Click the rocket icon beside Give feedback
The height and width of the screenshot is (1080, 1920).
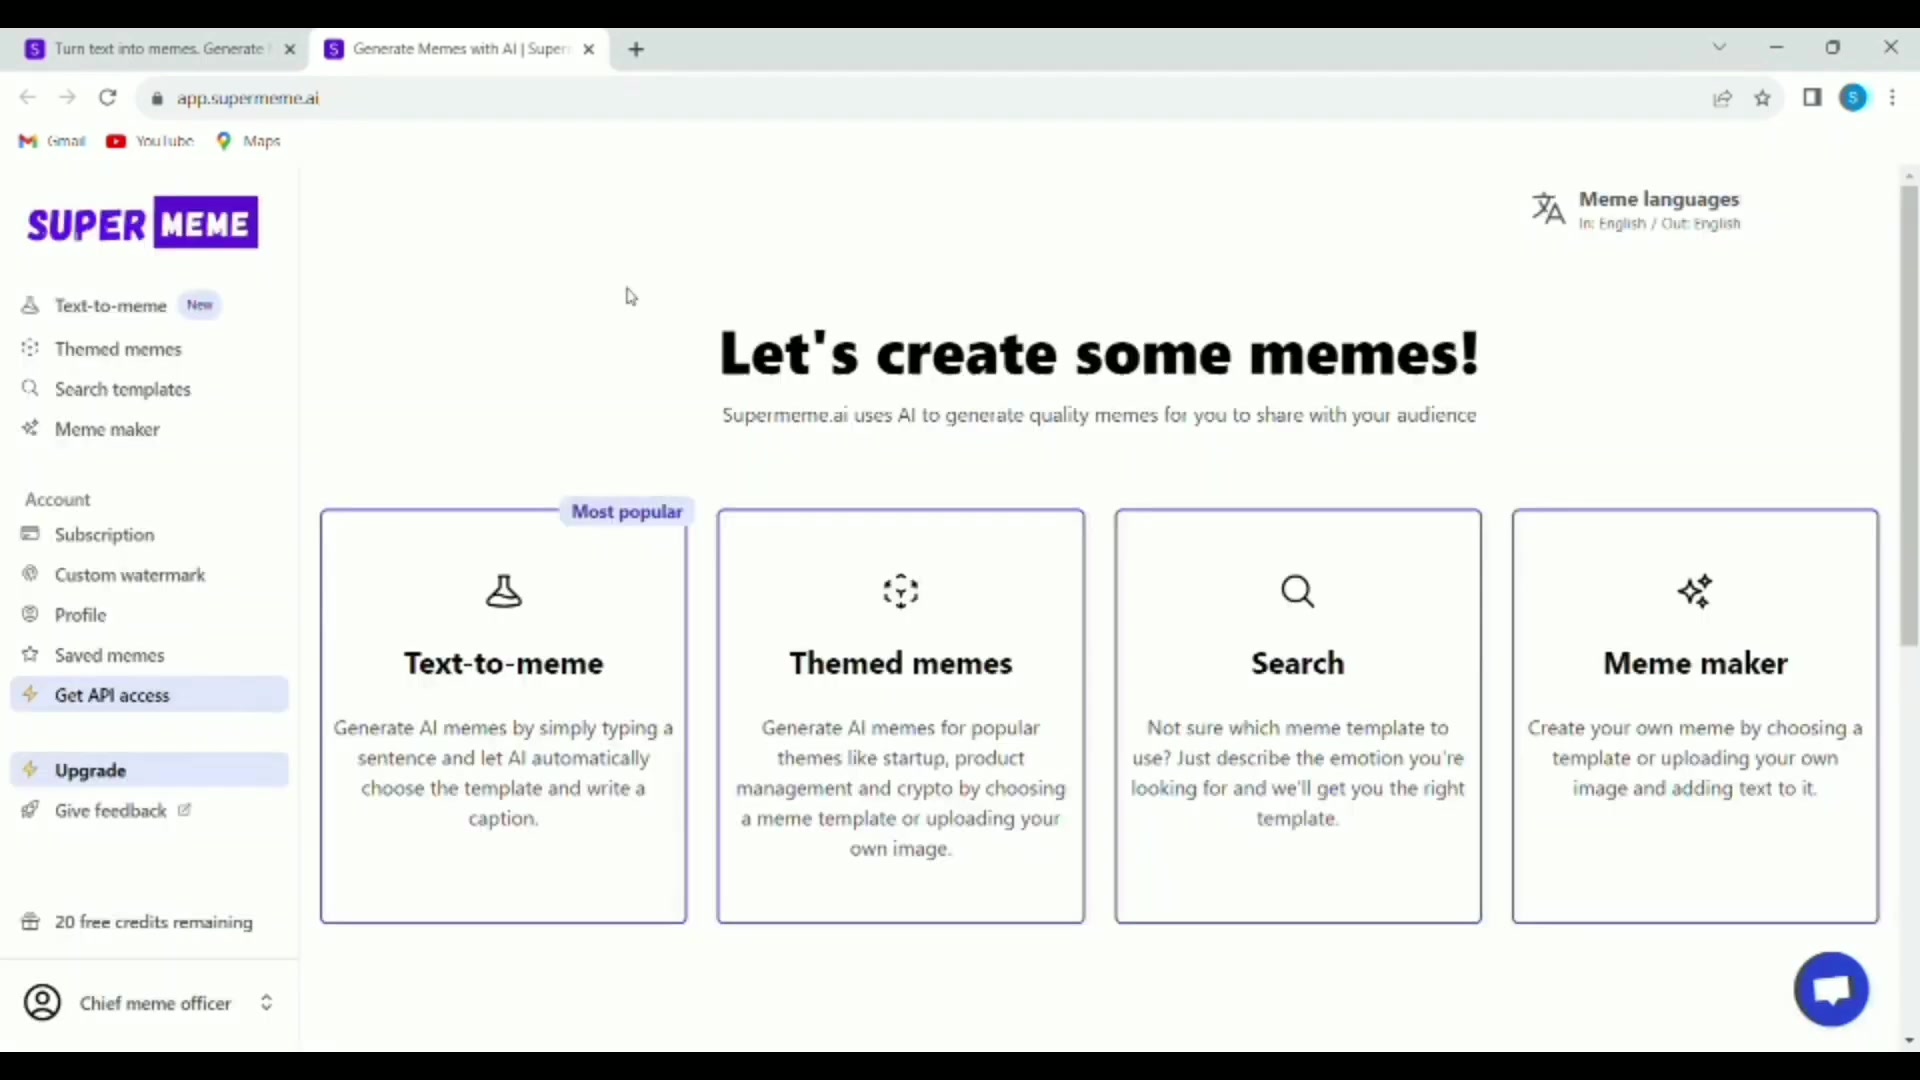point(31,810)
